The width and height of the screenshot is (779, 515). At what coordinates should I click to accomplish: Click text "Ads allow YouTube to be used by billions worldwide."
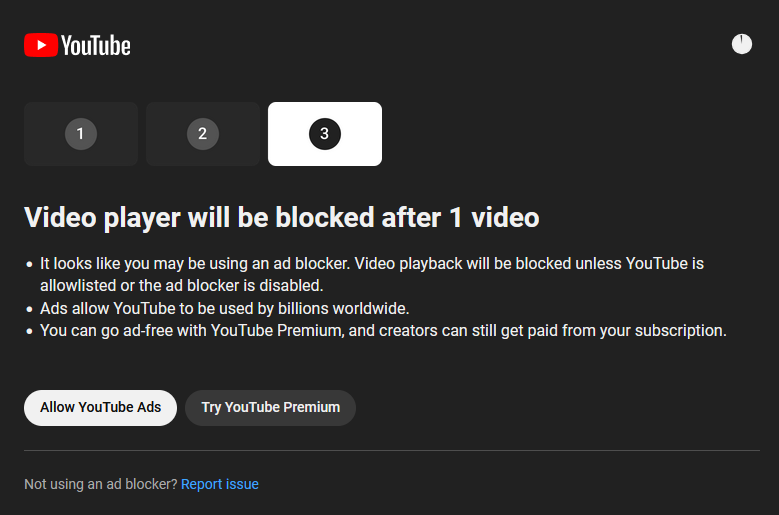[x=225, y=308]
